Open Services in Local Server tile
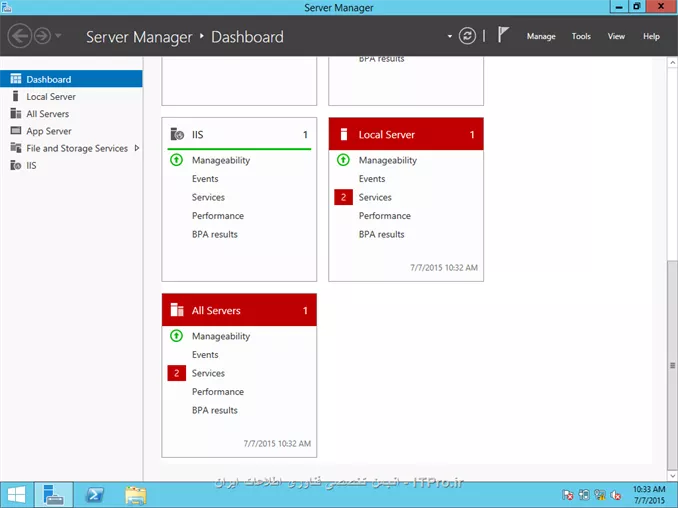 (375, 197)
